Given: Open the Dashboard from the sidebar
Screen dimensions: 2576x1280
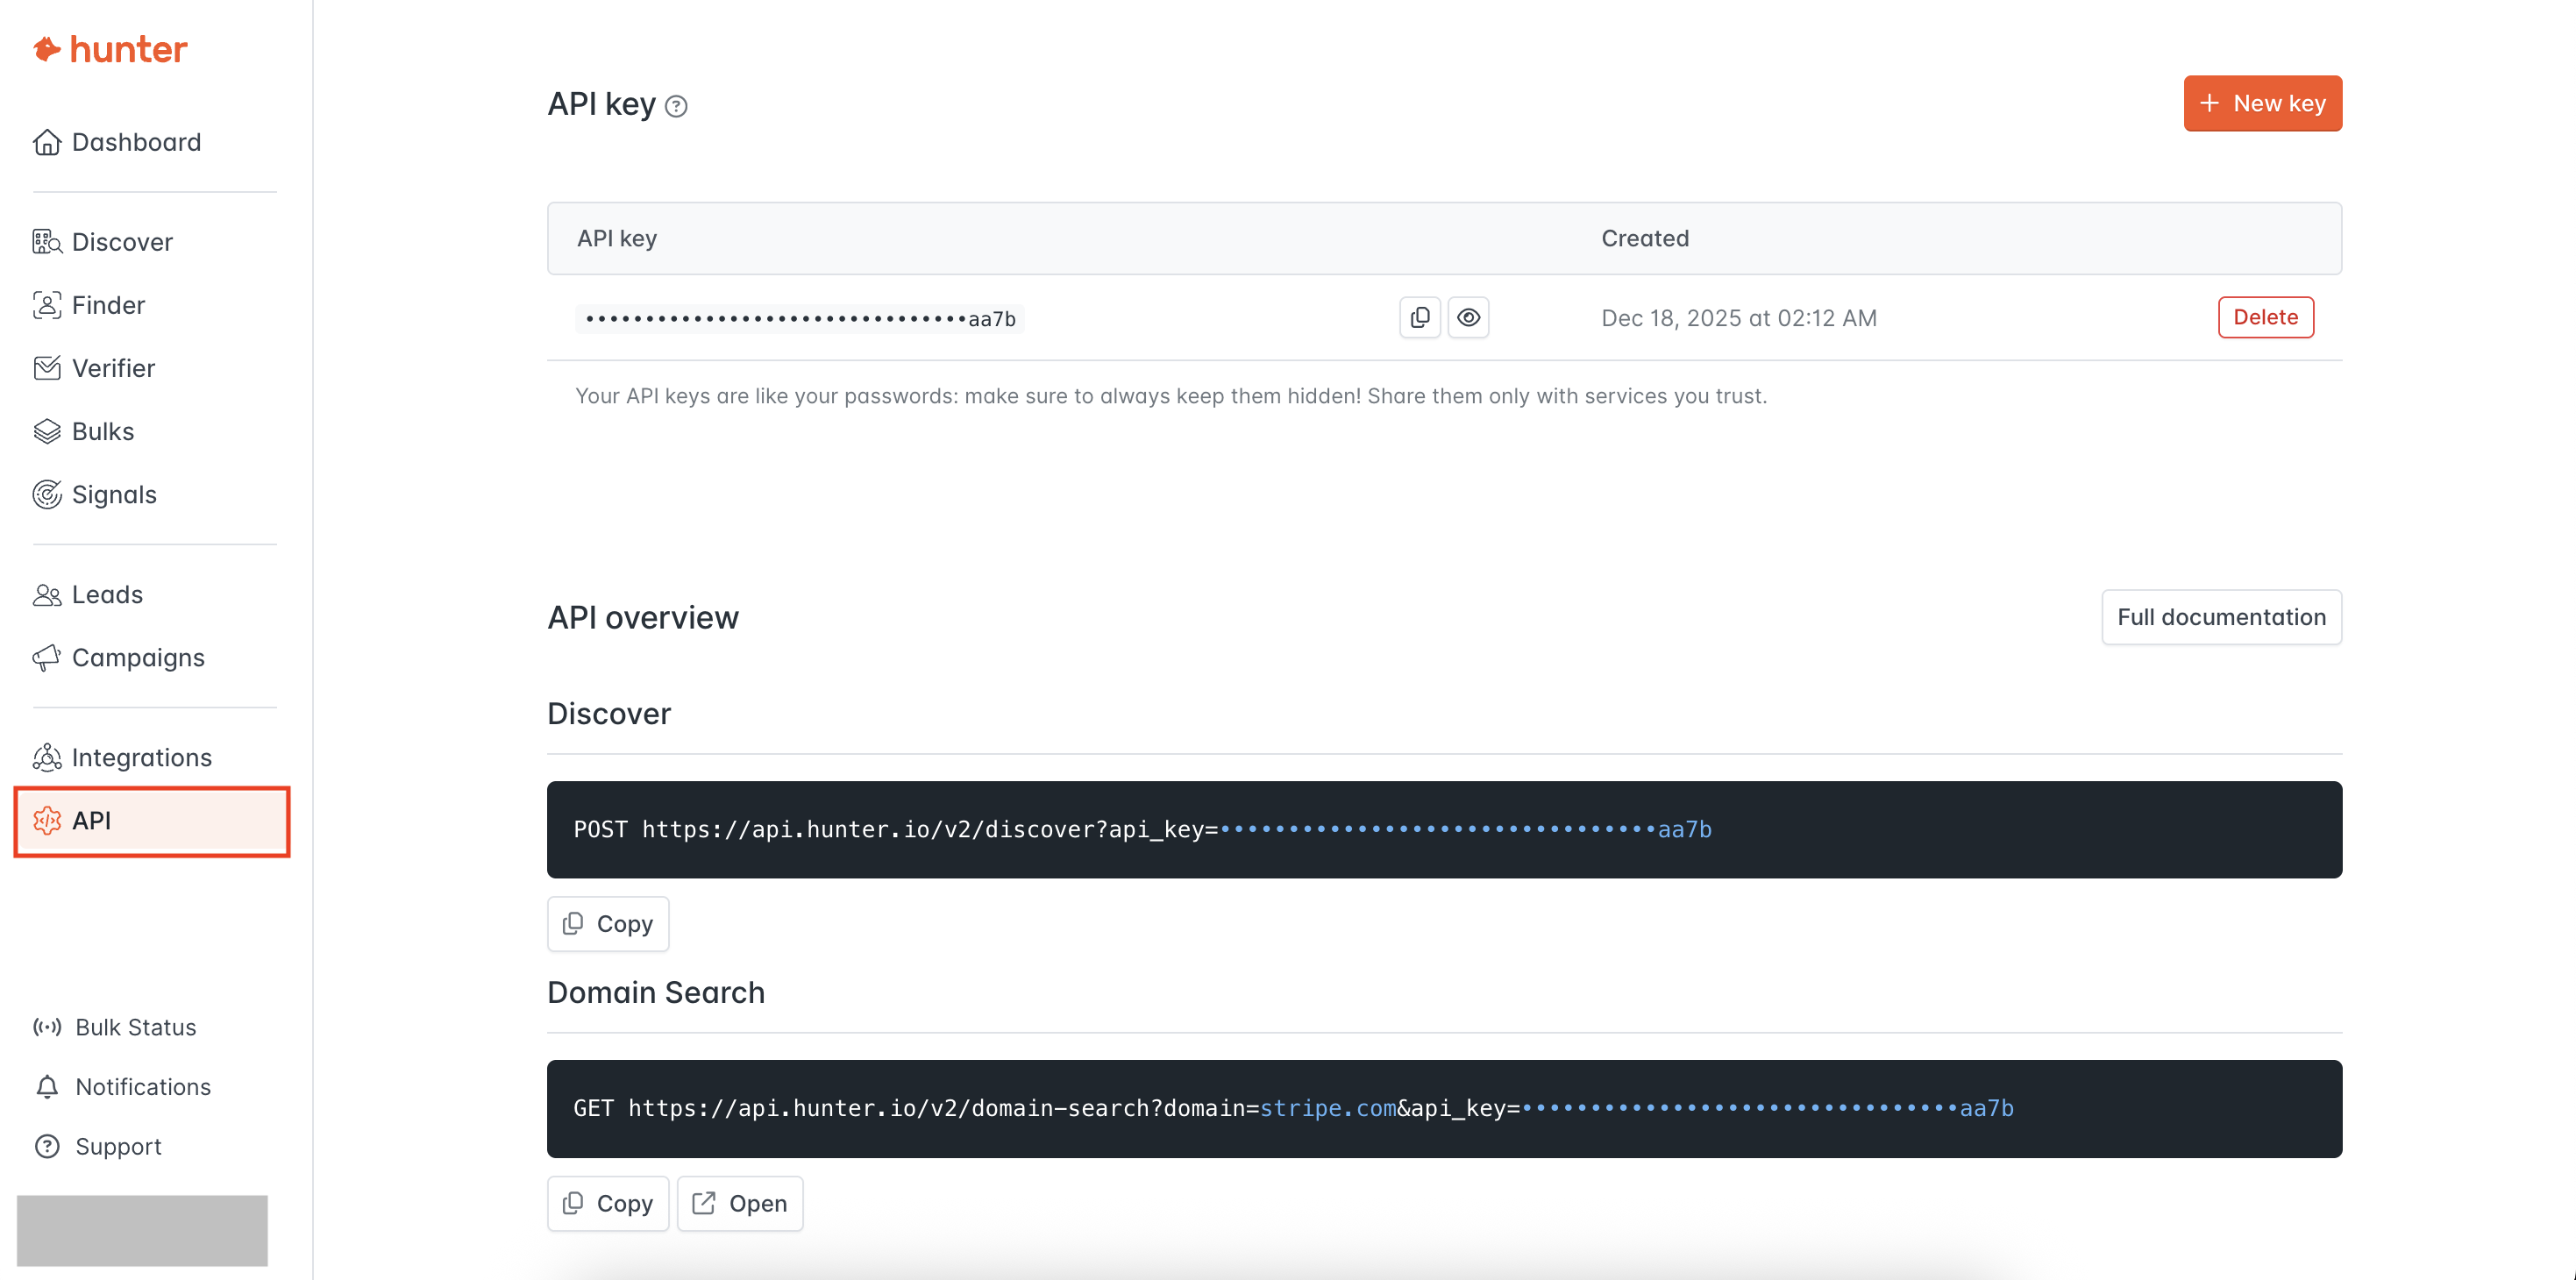Looking at the screenshot, I should [136, 142].
